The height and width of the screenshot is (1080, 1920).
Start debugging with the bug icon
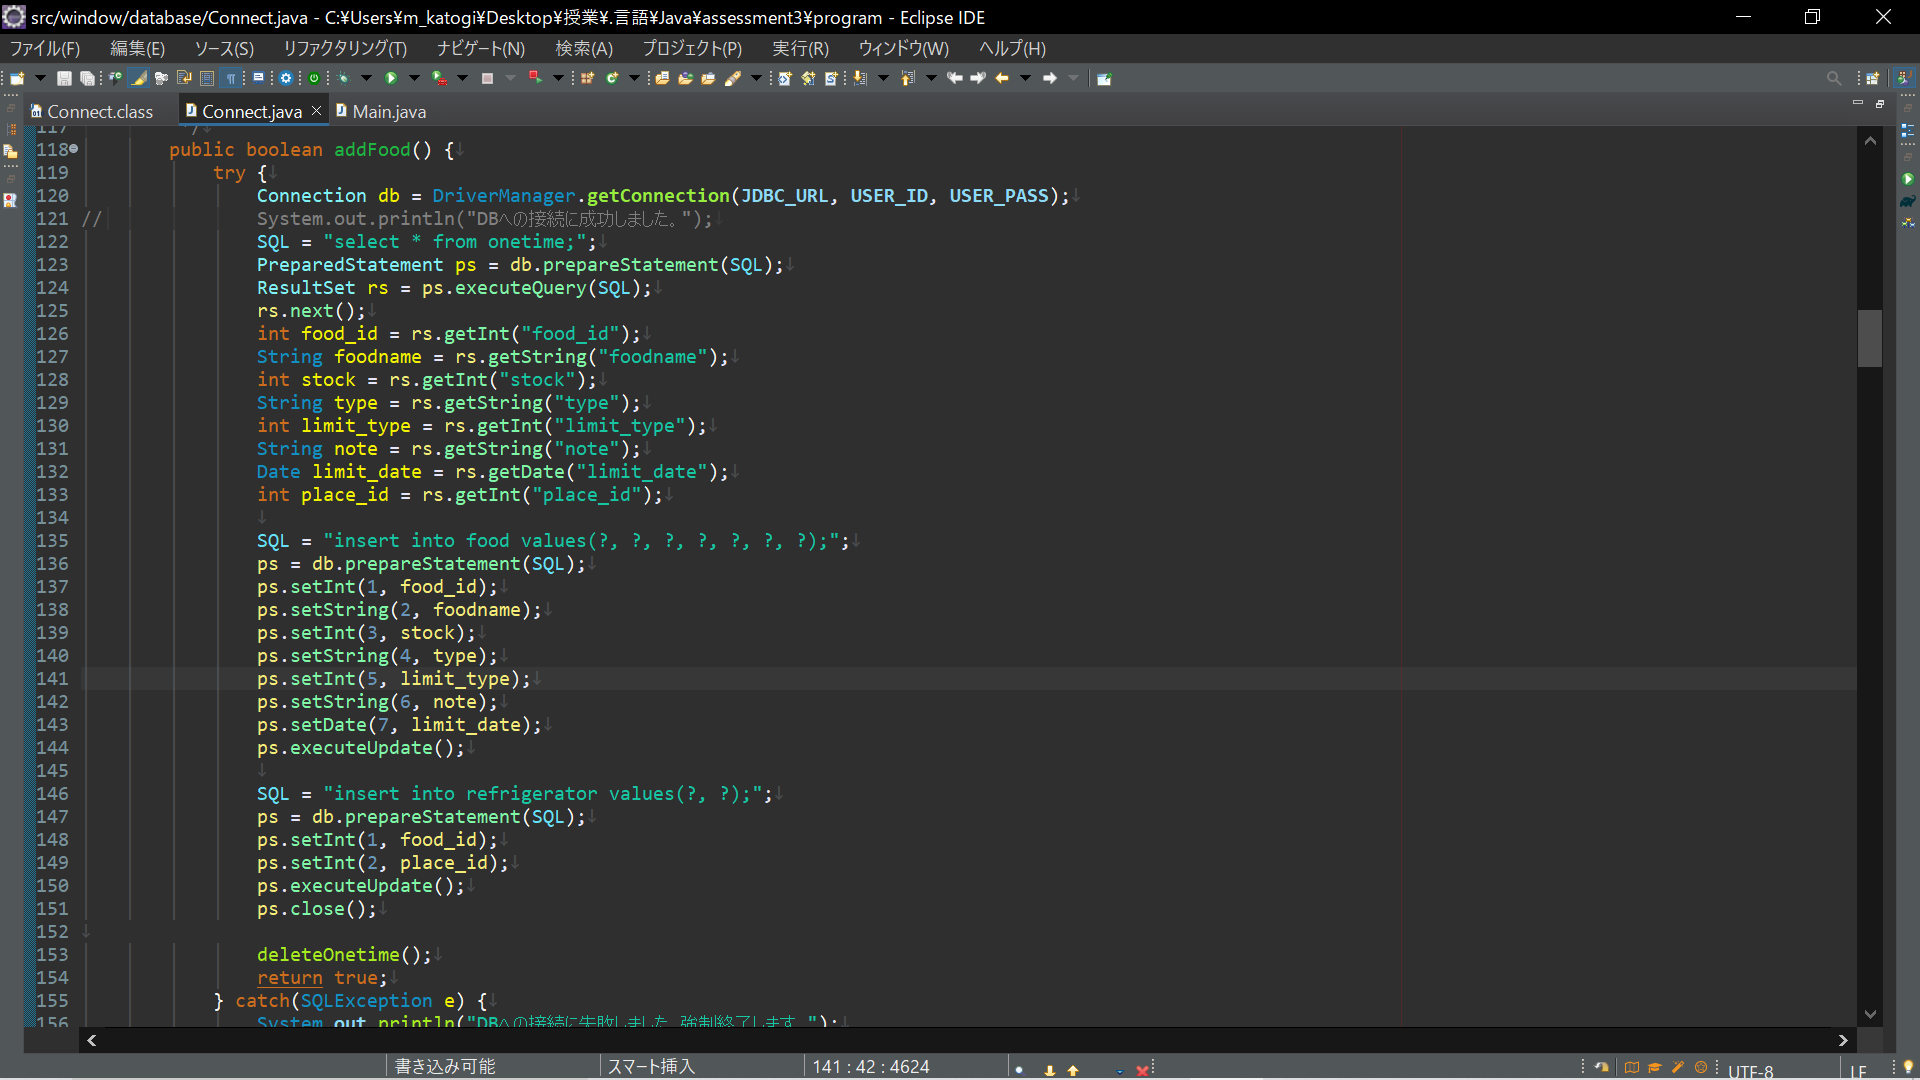[343, 78]
